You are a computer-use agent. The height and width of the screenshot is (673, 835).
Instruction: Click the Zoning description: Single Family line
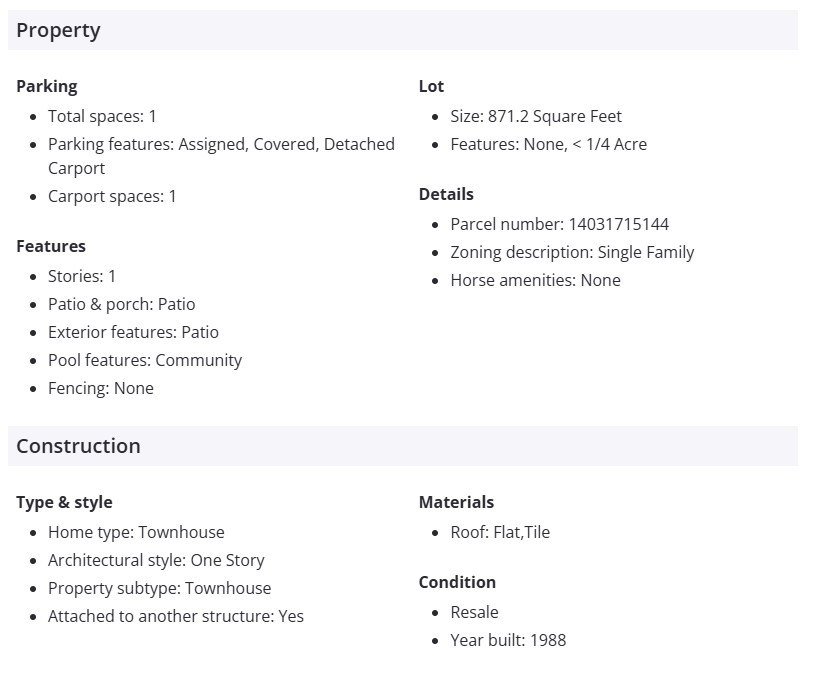click(x=572, y=252)
